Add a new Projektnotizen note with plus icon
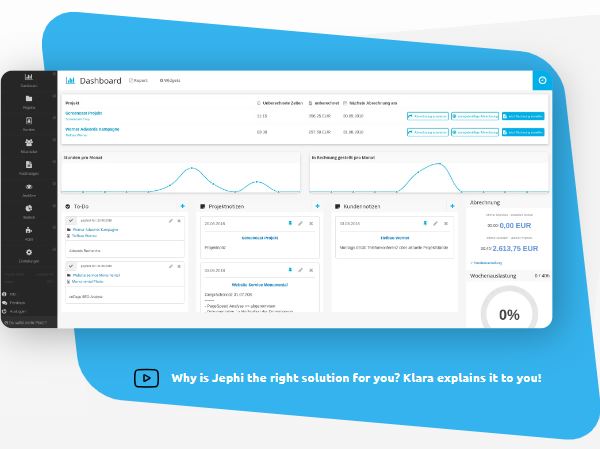This screenshot has height=449, width=600. [317, 206]
